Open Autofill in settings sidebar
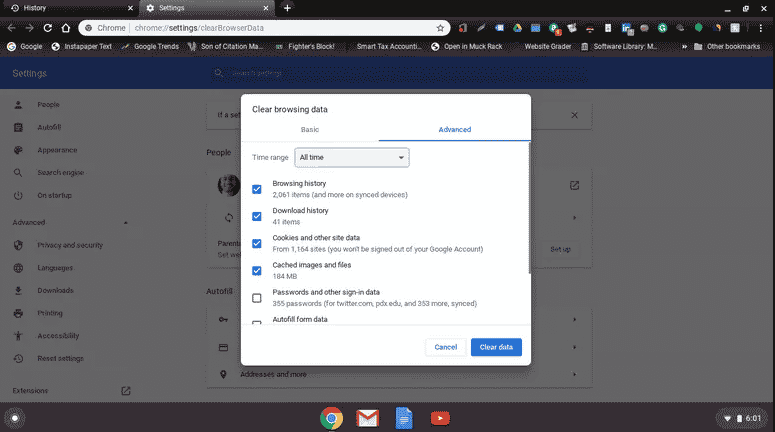This screenshot has height=432, width=775. [x=49, y=128]
